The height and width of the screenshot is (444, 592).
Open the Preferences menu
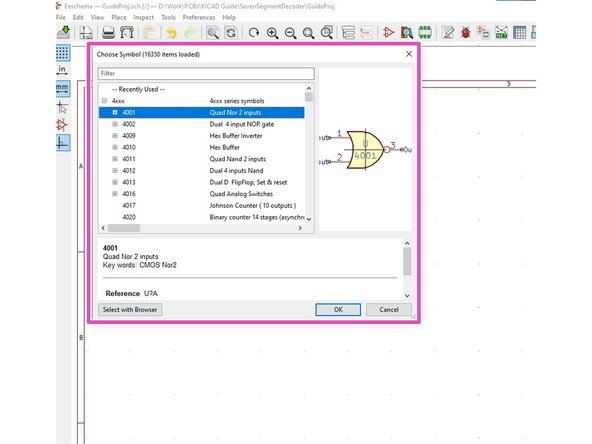[x=199, y=17]
